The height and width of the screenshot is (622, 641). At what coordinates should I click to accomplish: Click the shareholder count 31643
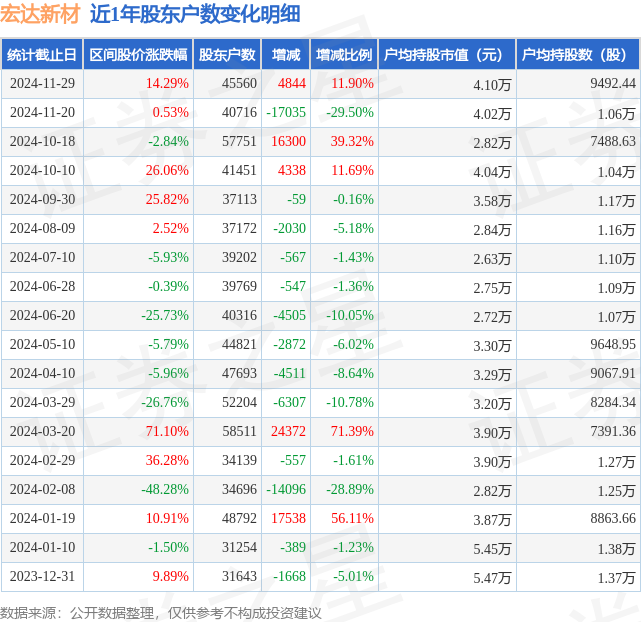[240, 577]
